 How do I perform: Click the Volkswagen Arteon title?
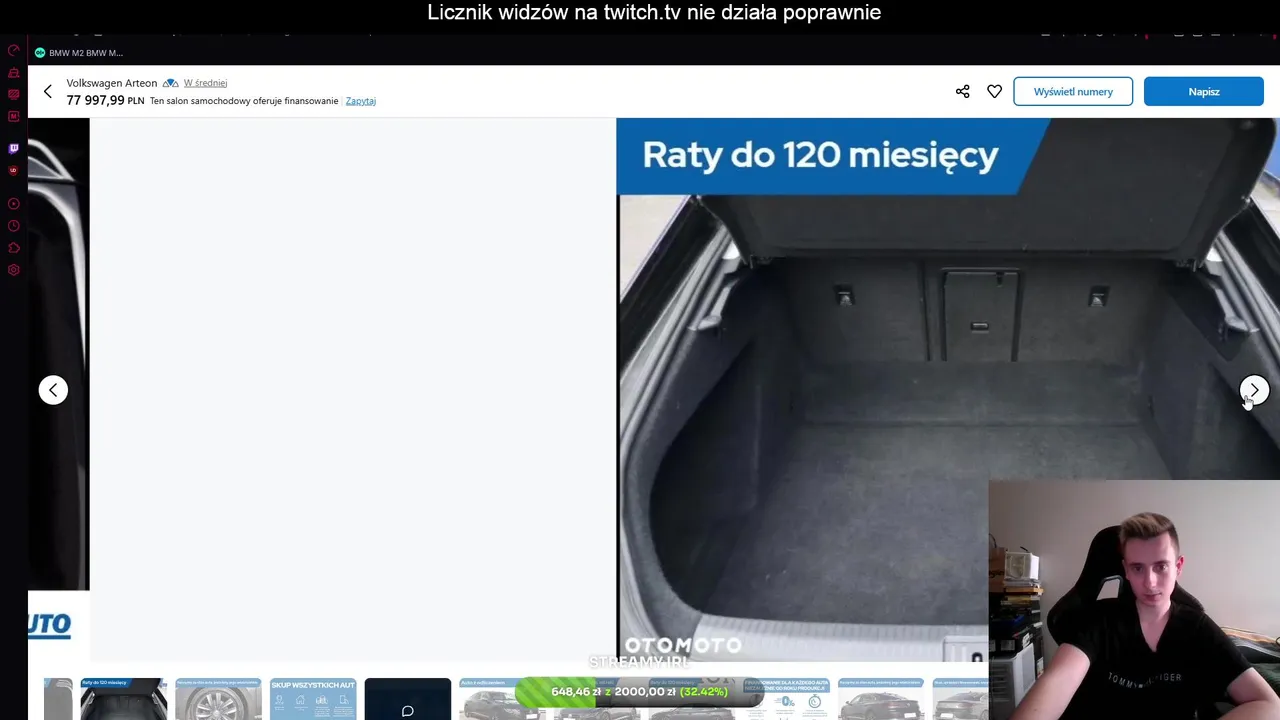pos(112,83)
